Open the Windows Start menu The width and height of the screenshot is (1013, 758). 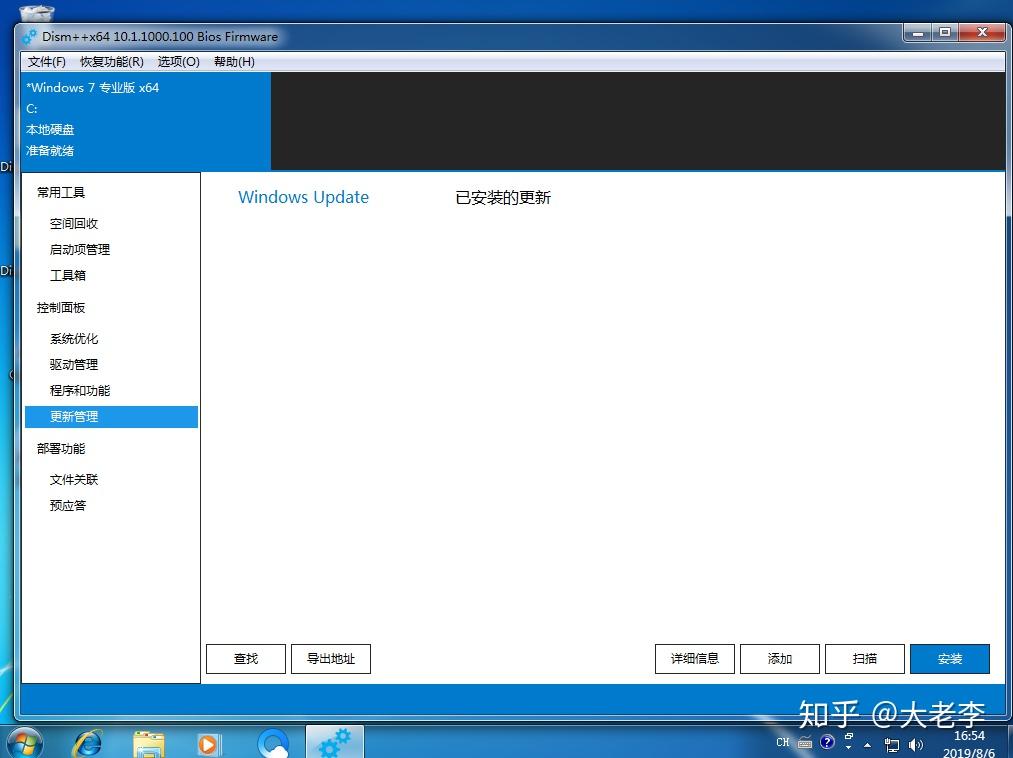pos(23,743)
